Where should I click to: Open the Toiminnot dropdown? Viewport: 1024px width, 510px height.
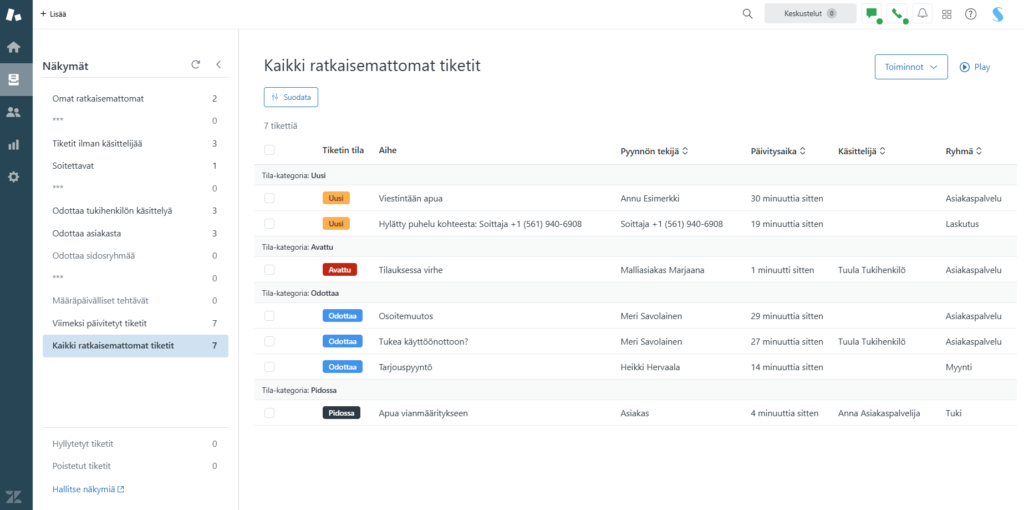tap(911, 67)
